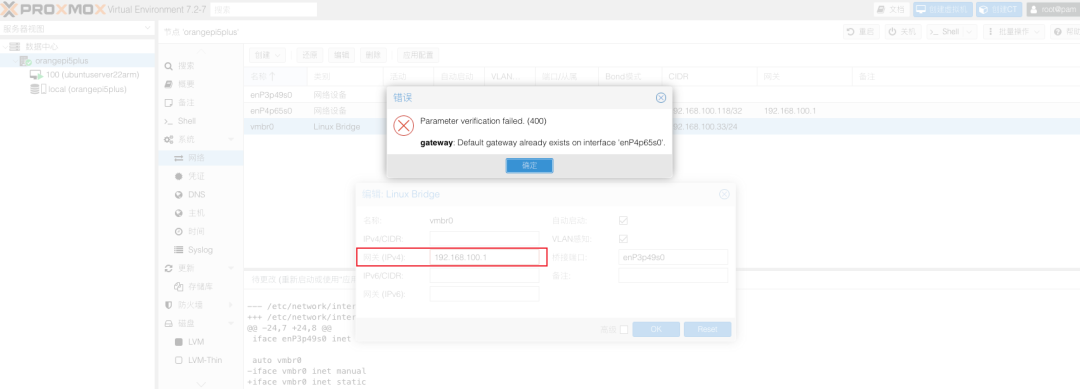Image resolution: width=1080 pixels, height=389 pixels.
Task: Select node orangepi5plus in the tree
Action: coord(61,61)
